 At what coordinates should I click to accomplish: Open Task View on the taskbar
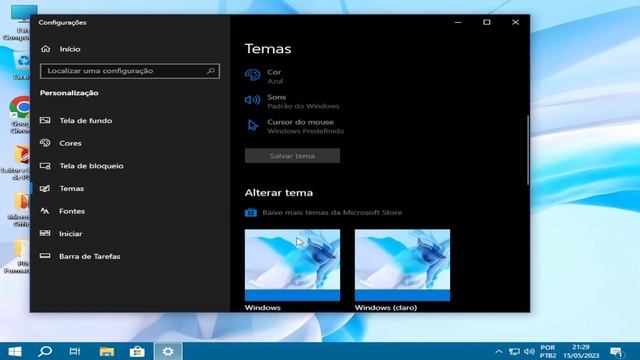75,351
